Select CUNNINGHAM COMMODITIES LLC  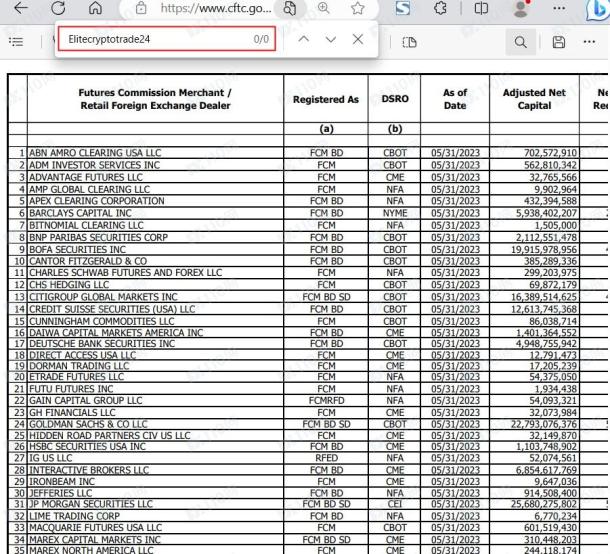coord(102,321)
